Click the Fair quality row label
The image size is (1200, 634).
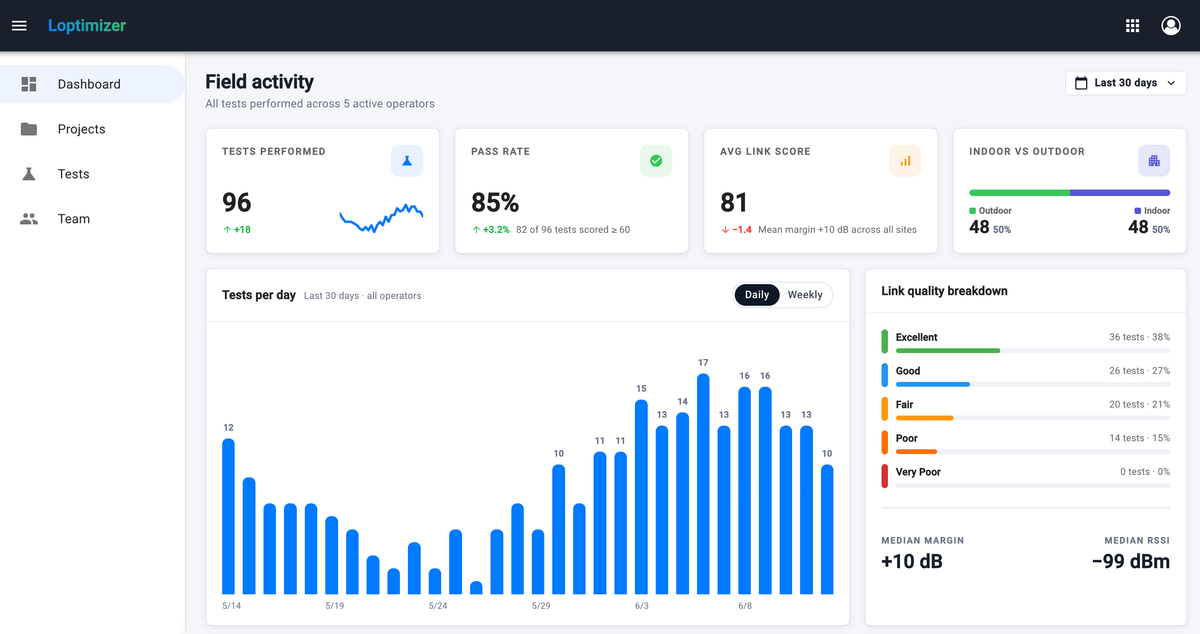tap(905, 405)
